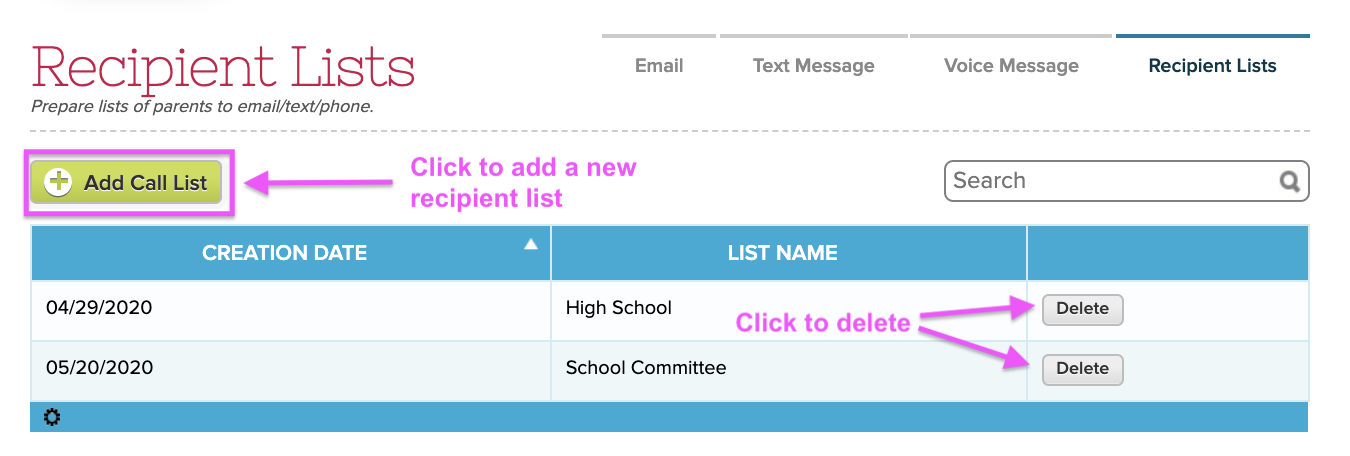The width and height of the screenshot is (1350, 456).
Task: Open the gear settings icon below table
Action: (52, 417)
